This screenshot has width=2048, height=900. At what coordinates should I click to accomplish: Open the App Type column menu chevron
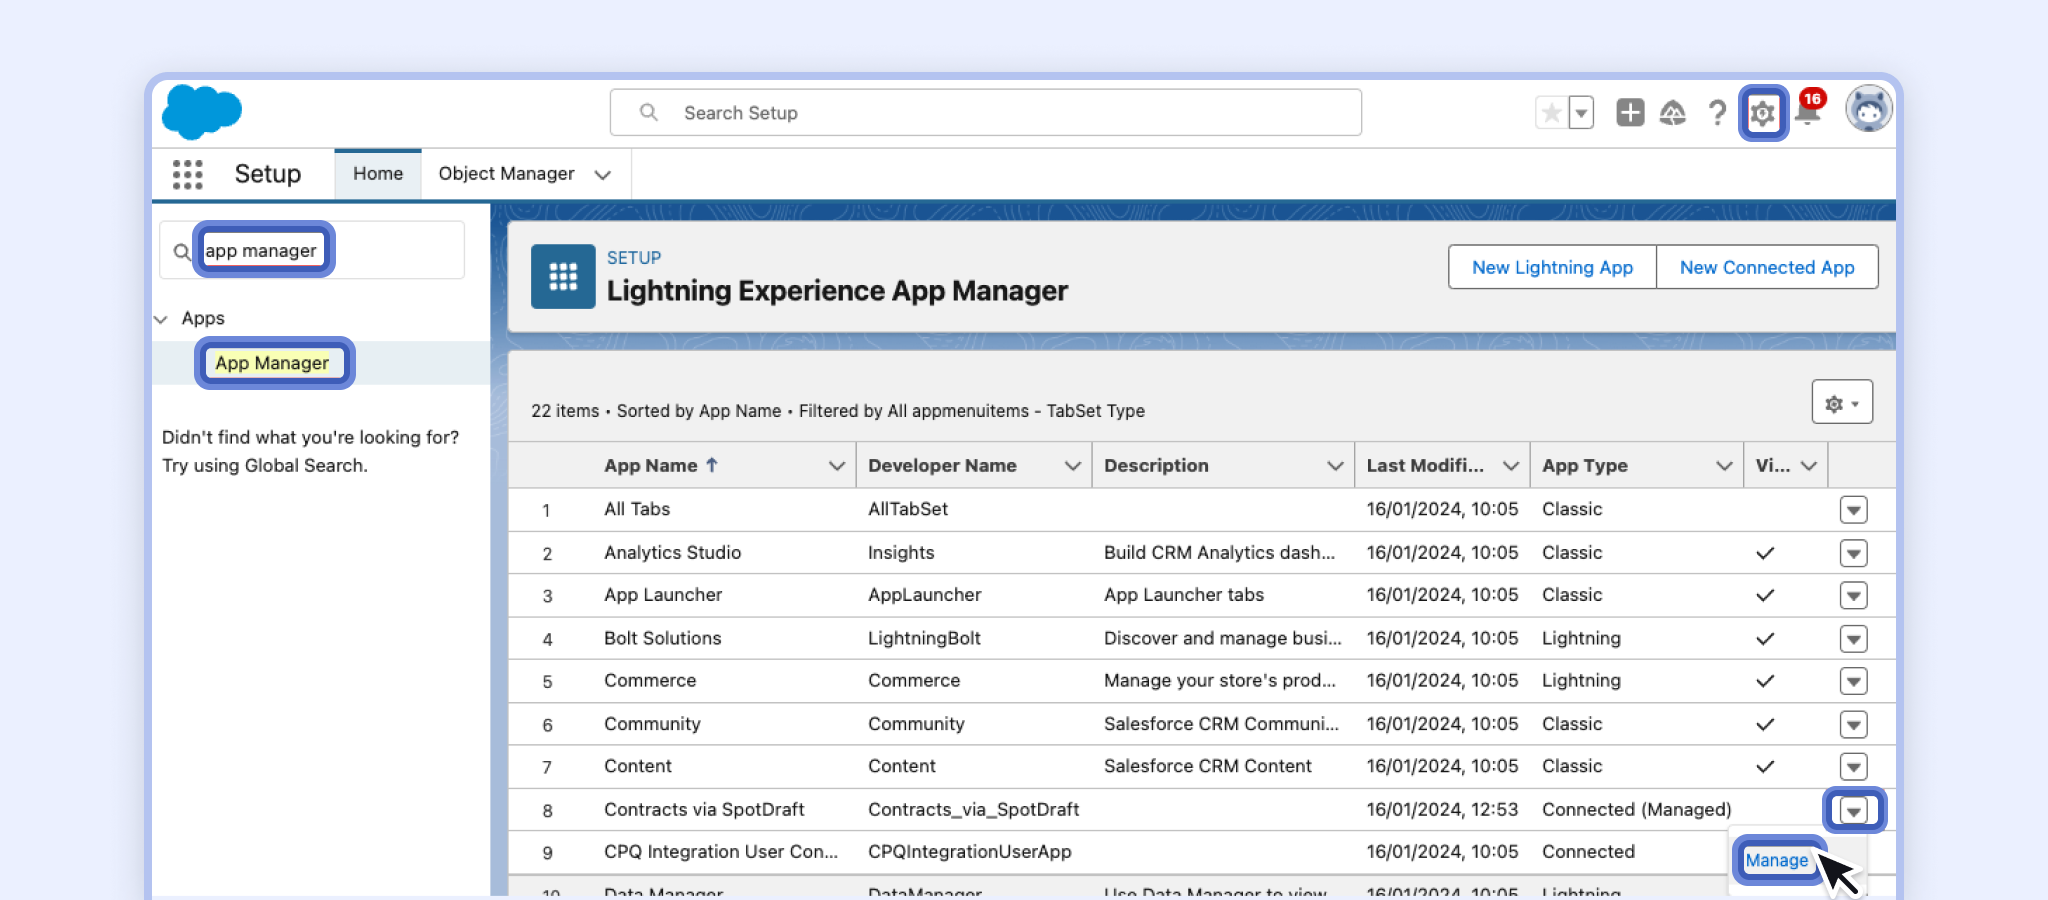coord(1724,466)
